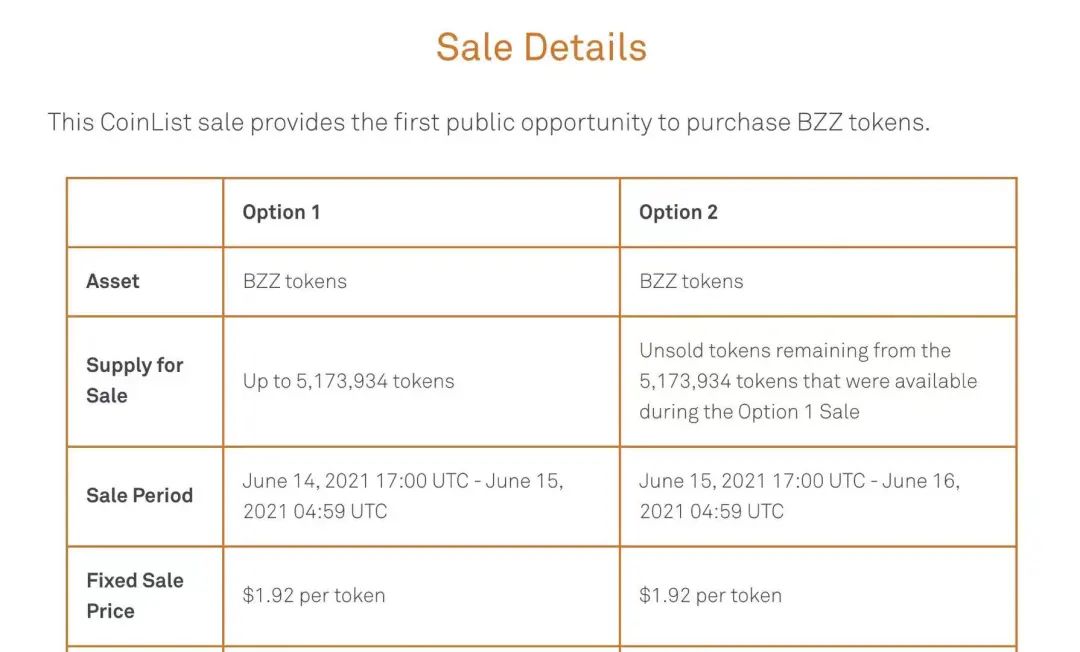
Task: Click BZZ tokens under Option 1
Action: (295, 281)
